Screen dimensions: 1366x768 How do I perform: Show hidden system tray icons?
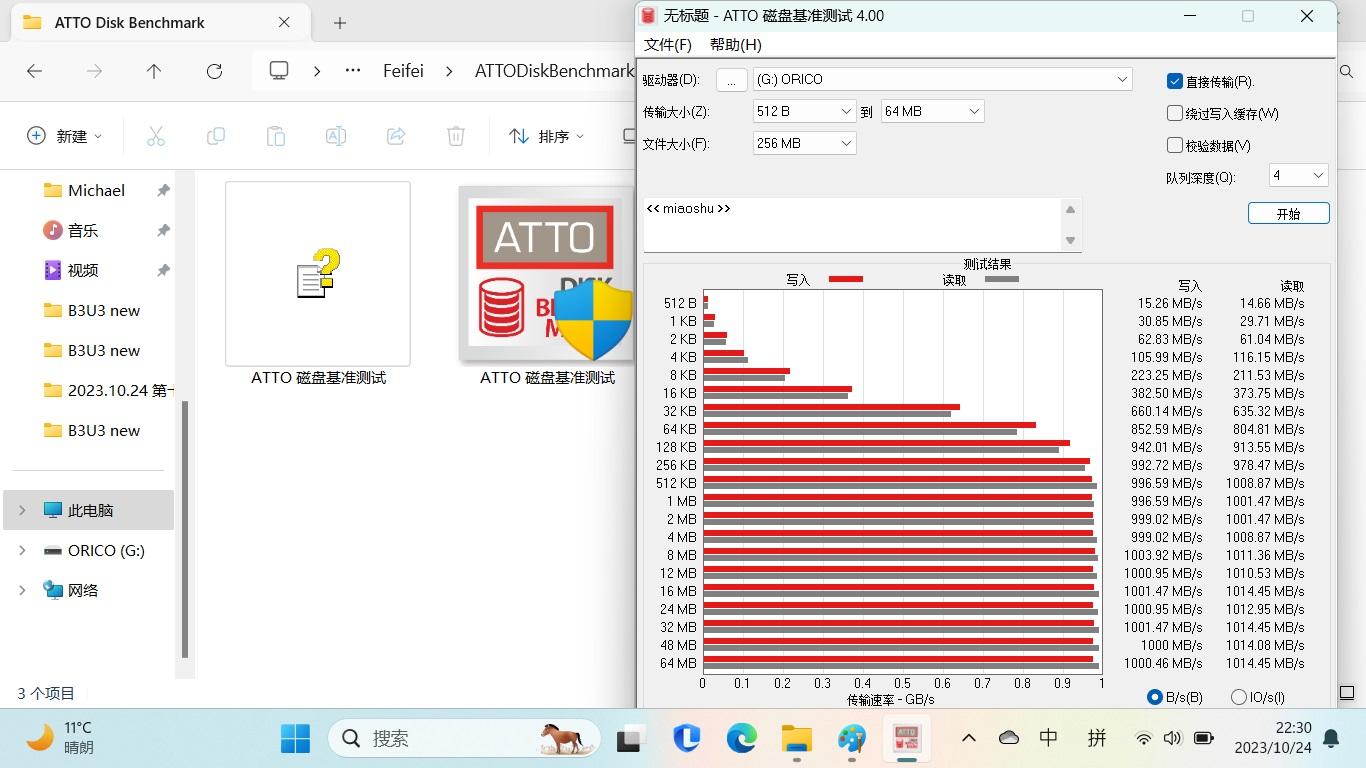[968, 739]
